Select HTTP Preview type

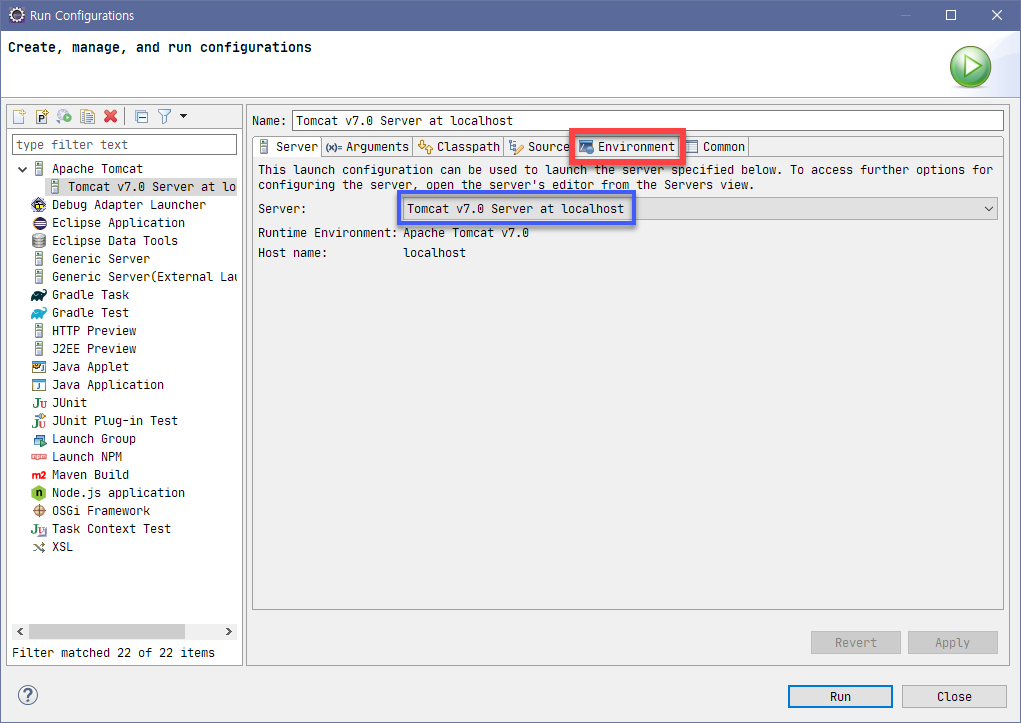point(94,331)
